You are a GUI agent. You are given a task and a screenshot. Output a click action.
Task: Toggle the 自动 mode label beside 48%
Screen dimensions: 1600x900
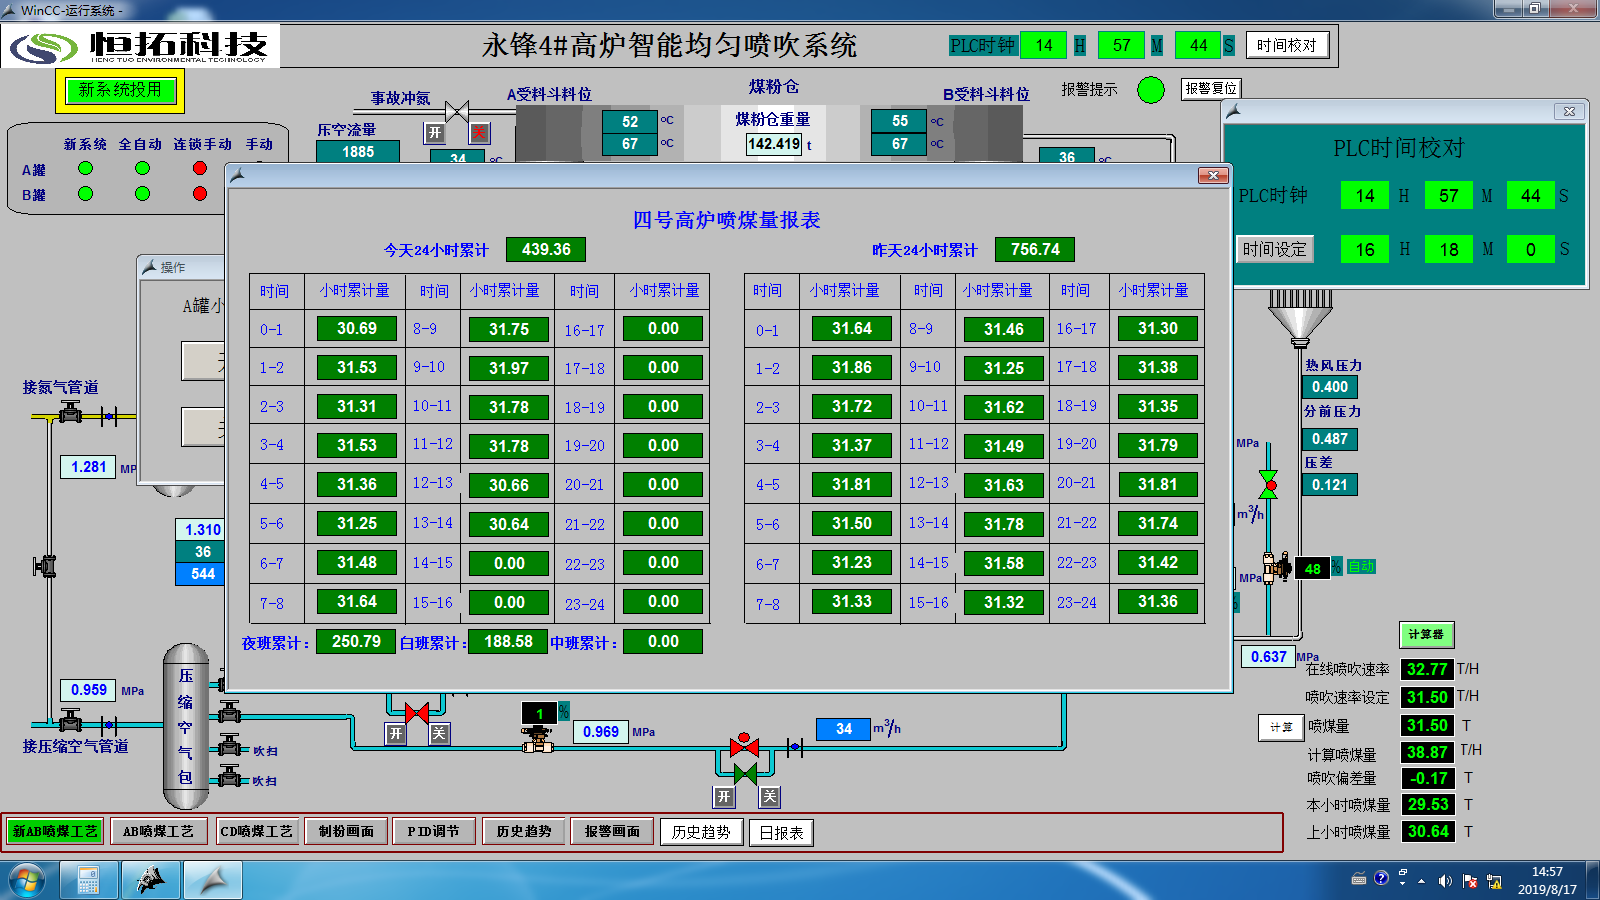(1361, 567)
